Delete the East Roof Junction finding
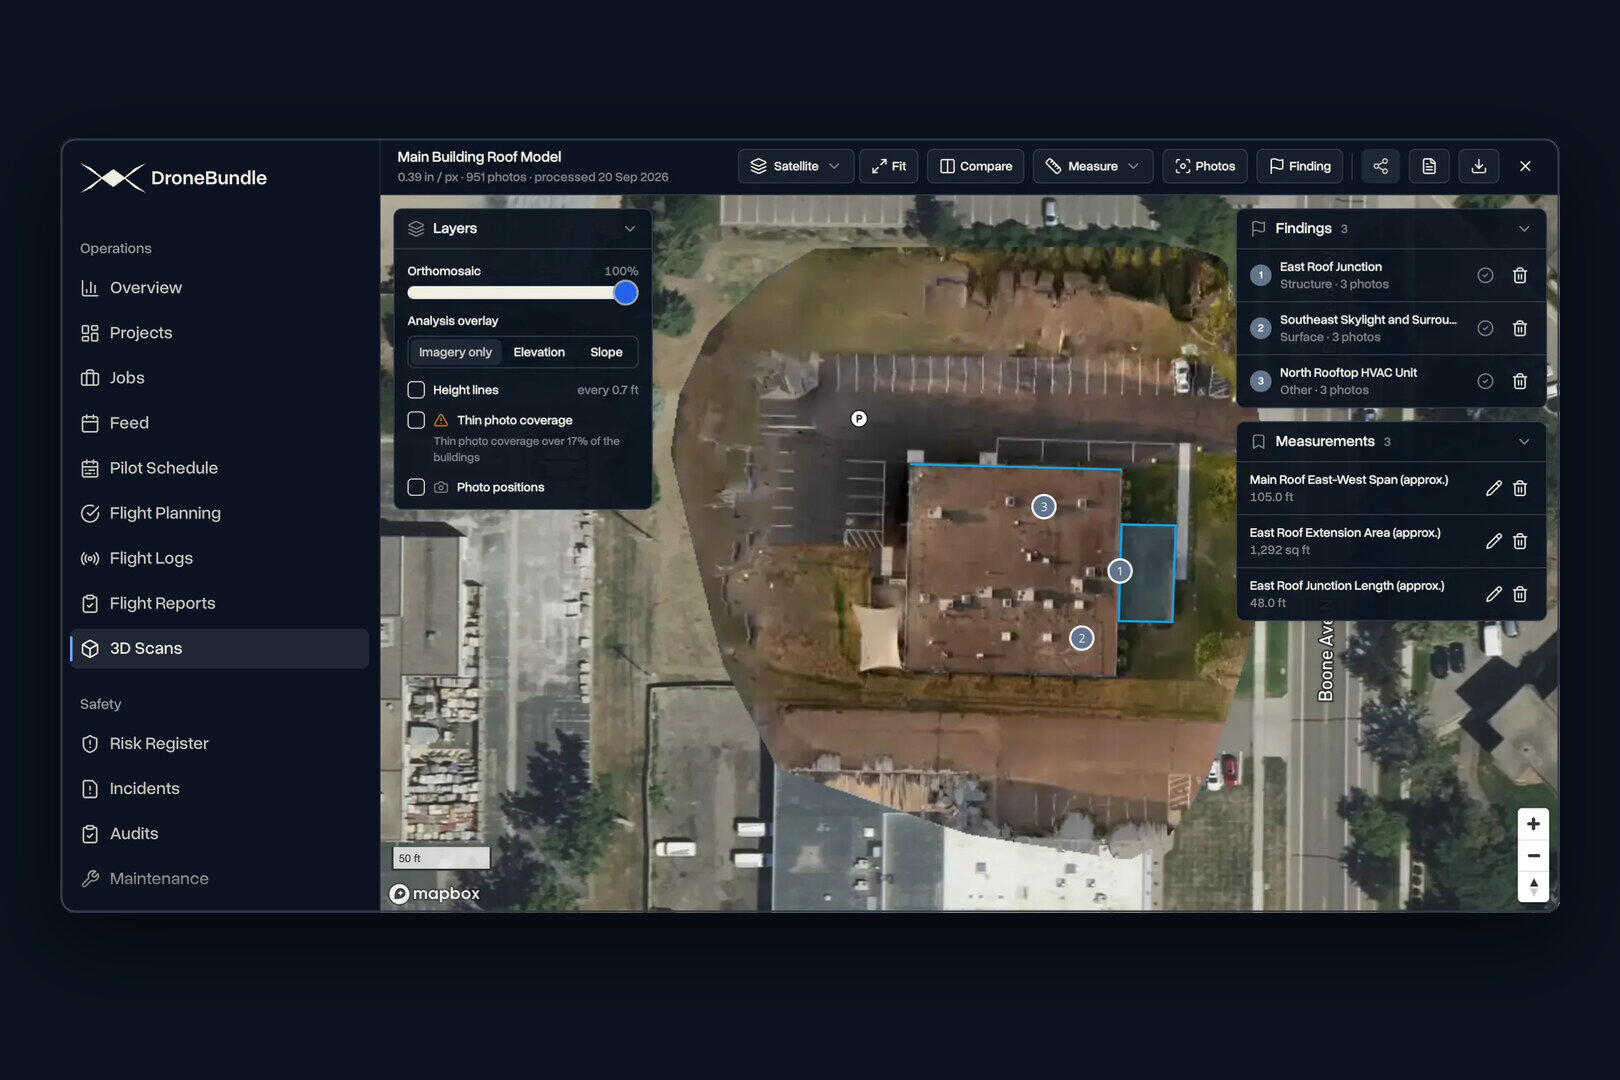This screenshot has width=1620, height=1080. click(x=1519, y=275)
